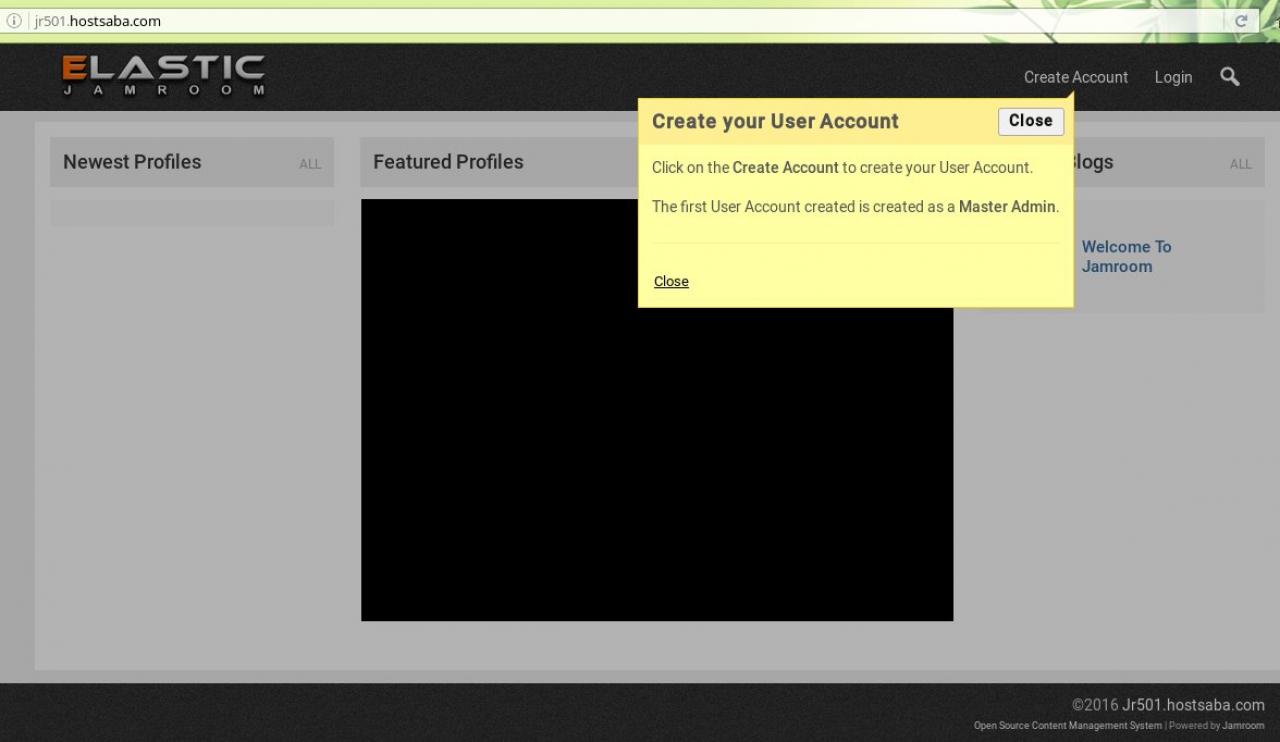Reload the page with the refresh icon
This screenshot has width=1280, height=742.
coord(1242,21)
